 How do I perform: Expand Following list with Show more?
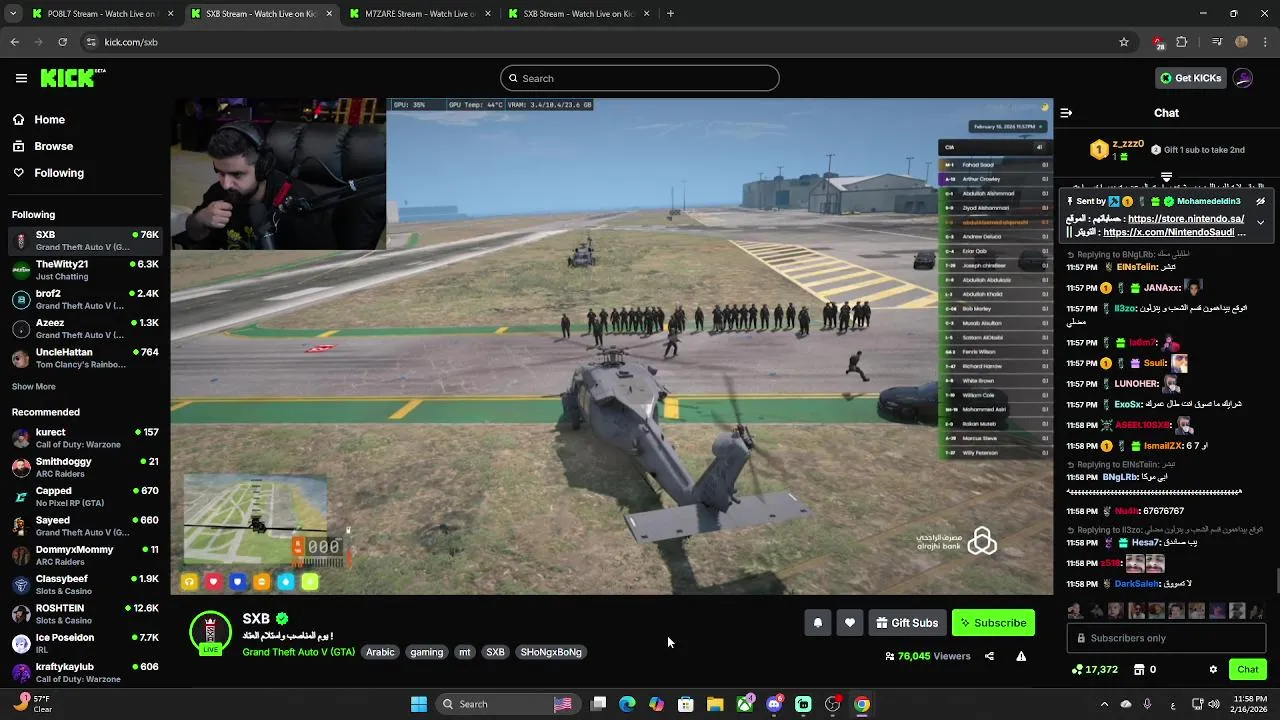click(x=34, y=387)
